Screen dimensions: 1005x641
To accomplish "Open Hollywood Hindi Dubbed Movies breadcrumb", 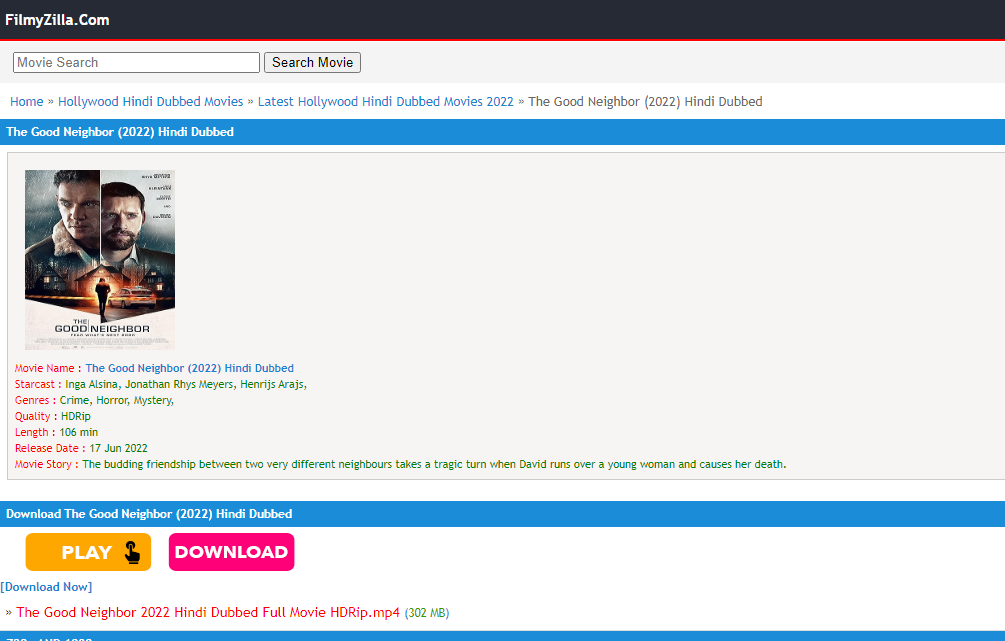I will pos(151,101).
